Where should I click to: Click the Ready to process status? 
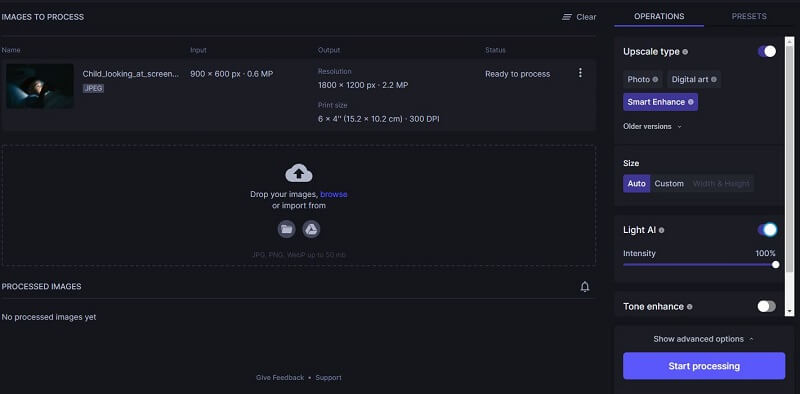click(517, 74)
